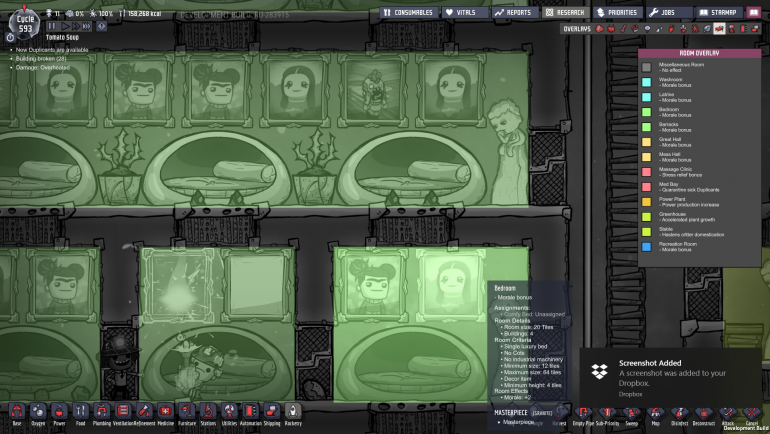Set game to fast speed
The height and width of the screenshot is (434, 770).
(75, 26)
